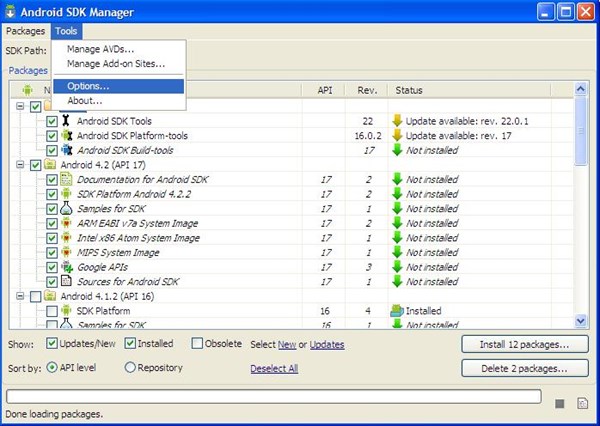Click the Sources for Android SDK icon
The height and width of the screenshot is (426, 600).
tap(68, 282)
